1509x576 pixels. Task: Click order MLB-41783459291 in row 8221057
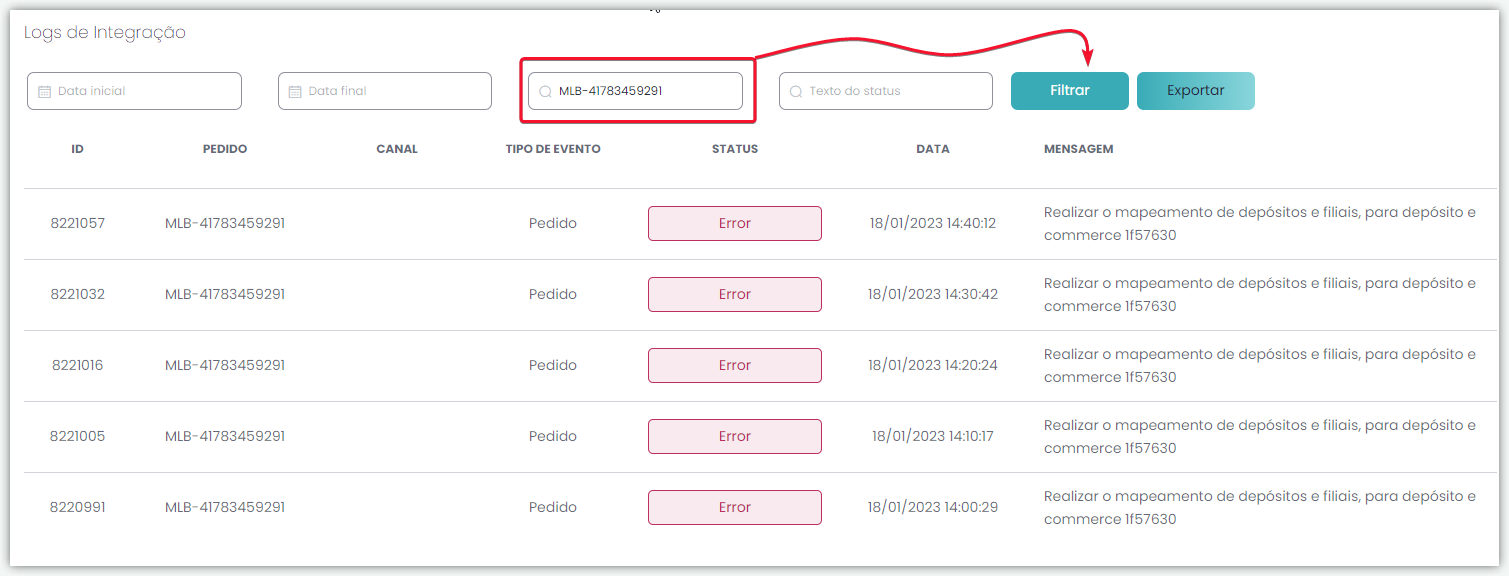225,223
